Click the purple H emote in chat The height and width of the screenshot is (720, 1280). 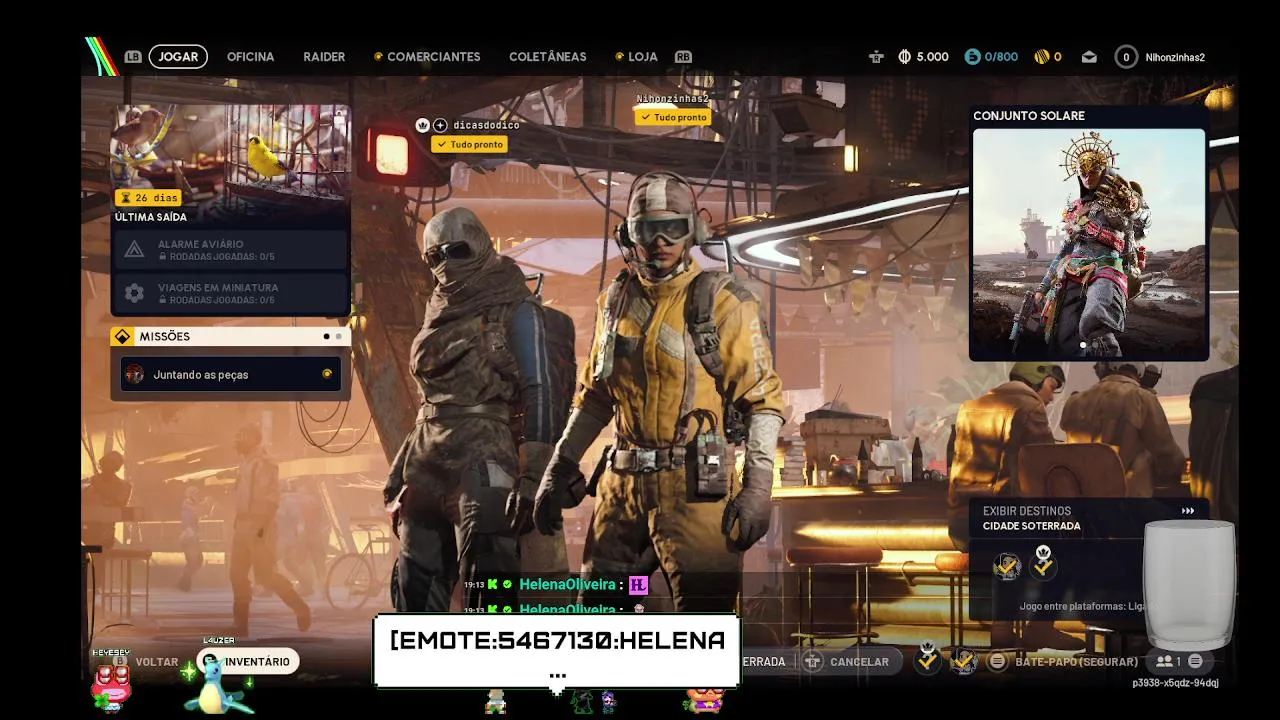pyautogui.click(x=638, y=585)
